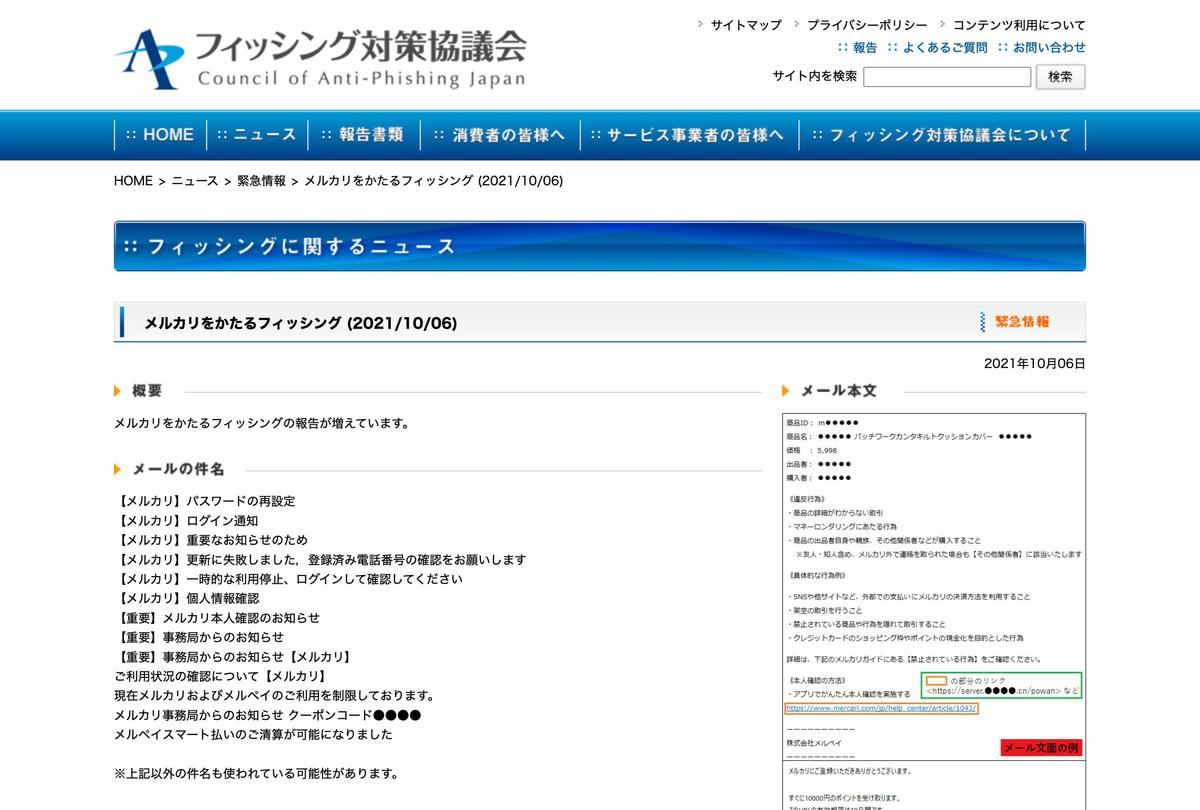The height and width of the screenshot is (810, 1200).
Task: Open よくあるご質問 link
Action: pos(945,47)
